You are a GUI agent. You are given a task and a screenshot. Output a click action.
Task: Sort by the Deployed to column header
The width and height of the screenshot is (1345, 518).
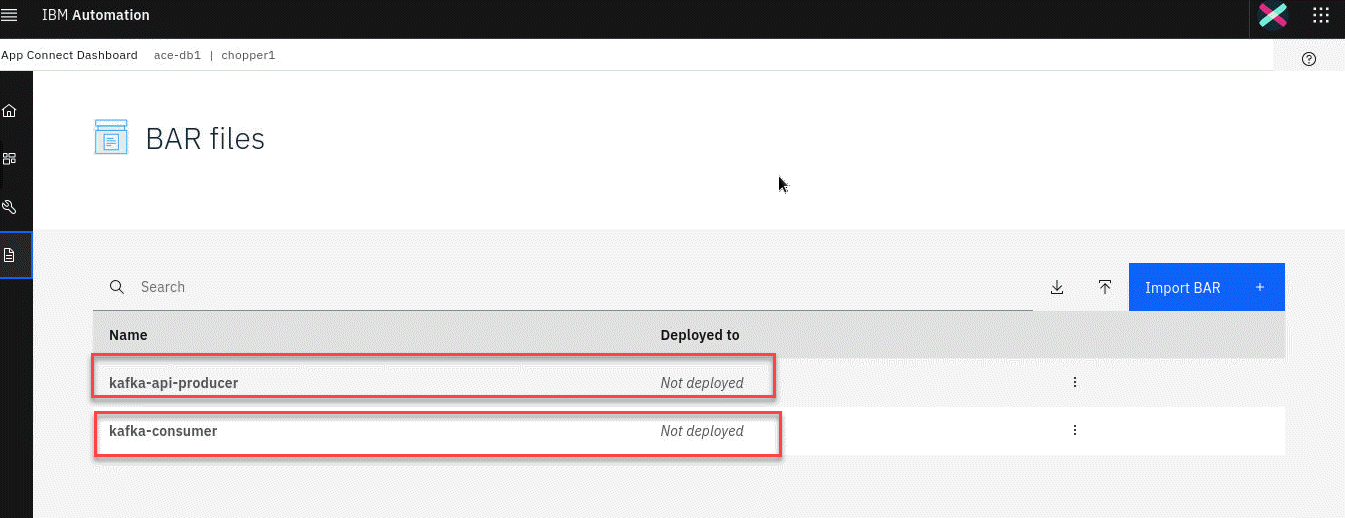pos(700,335)
